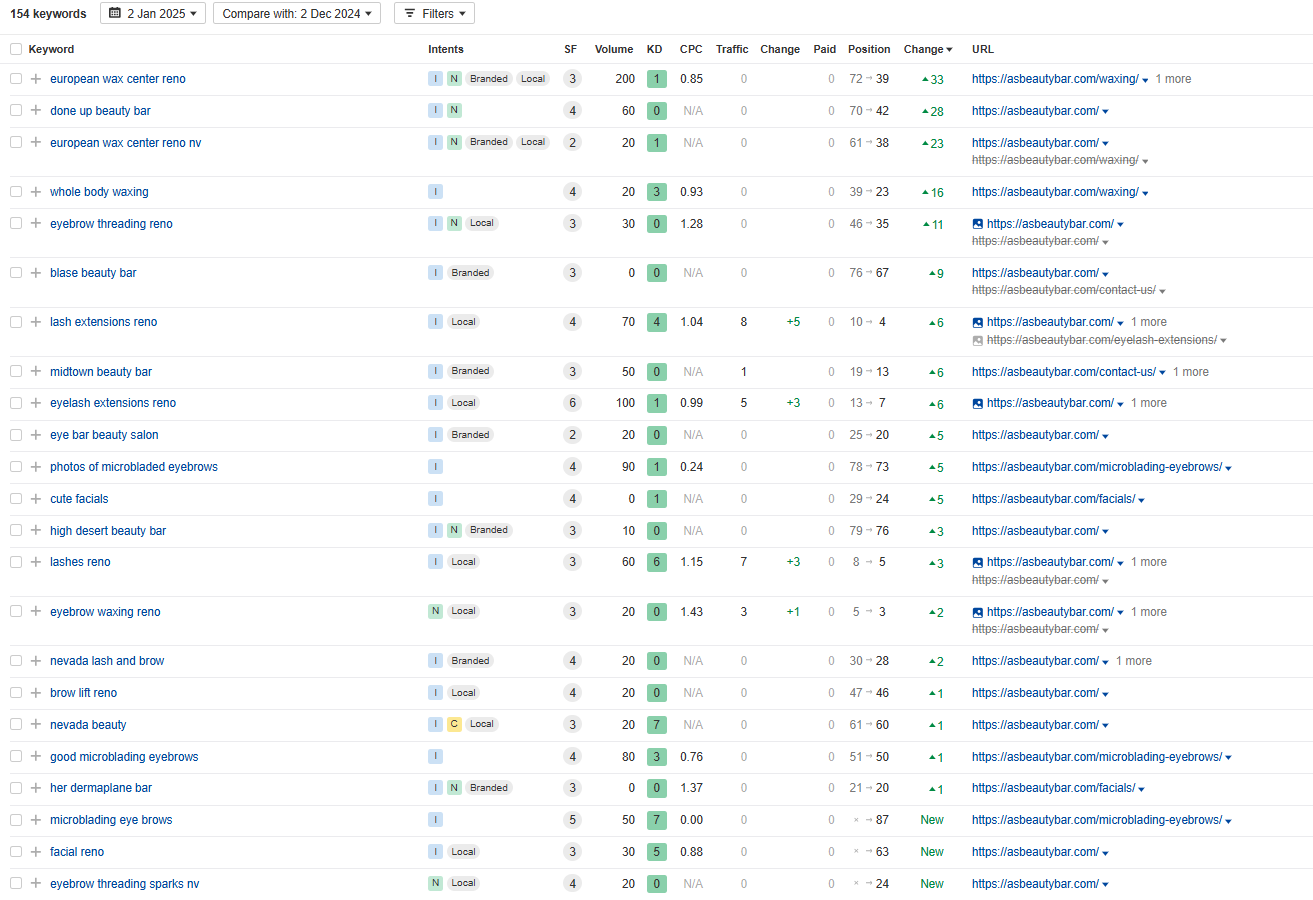Open the Filters button

tap(434, 14)
